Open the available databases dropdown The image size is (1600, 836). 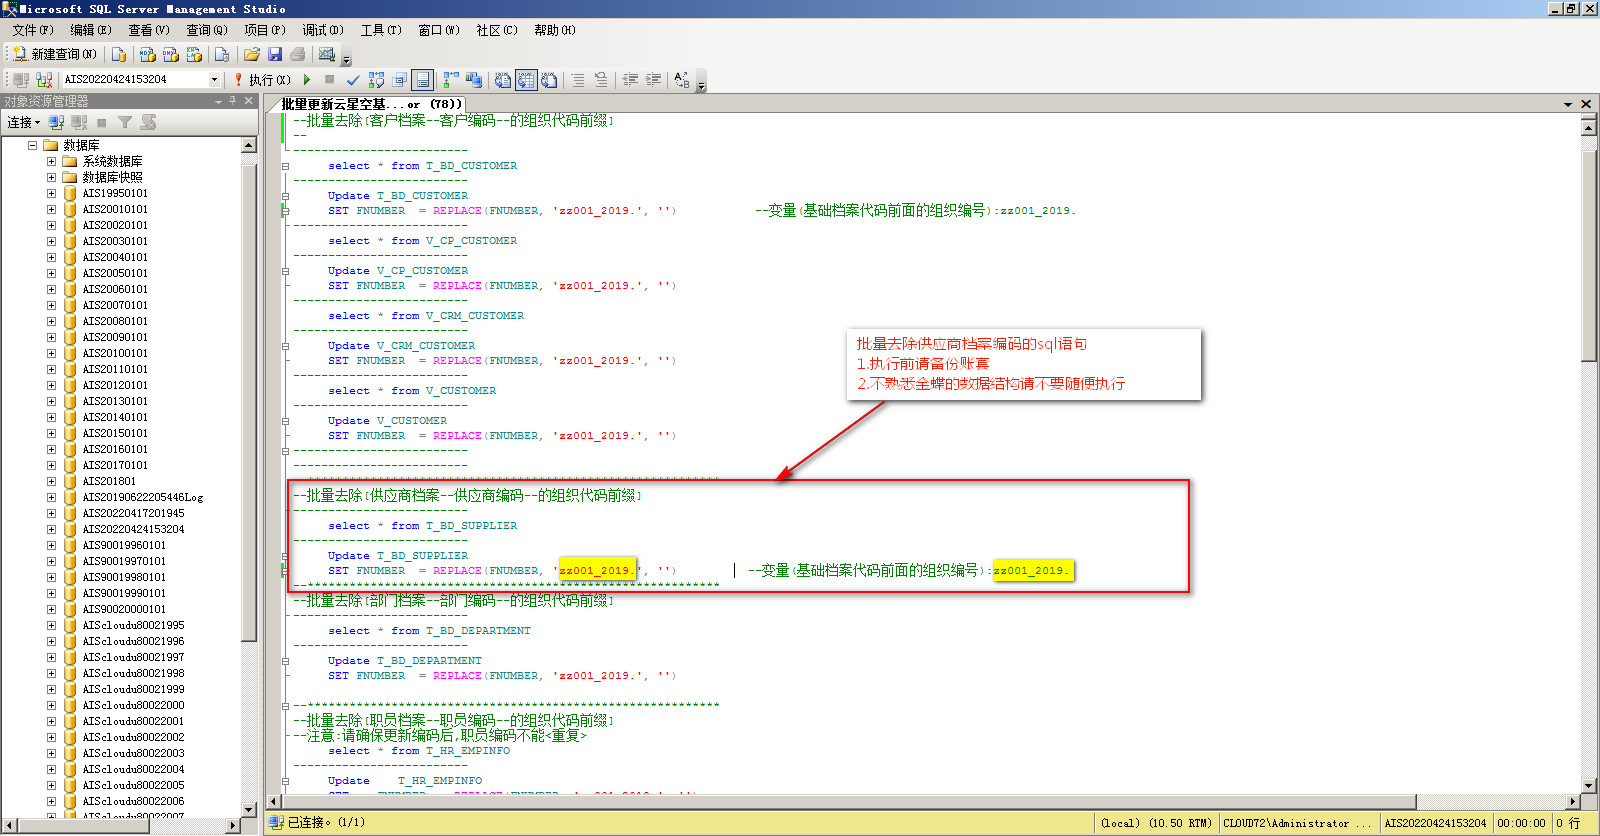click(214, 79)
